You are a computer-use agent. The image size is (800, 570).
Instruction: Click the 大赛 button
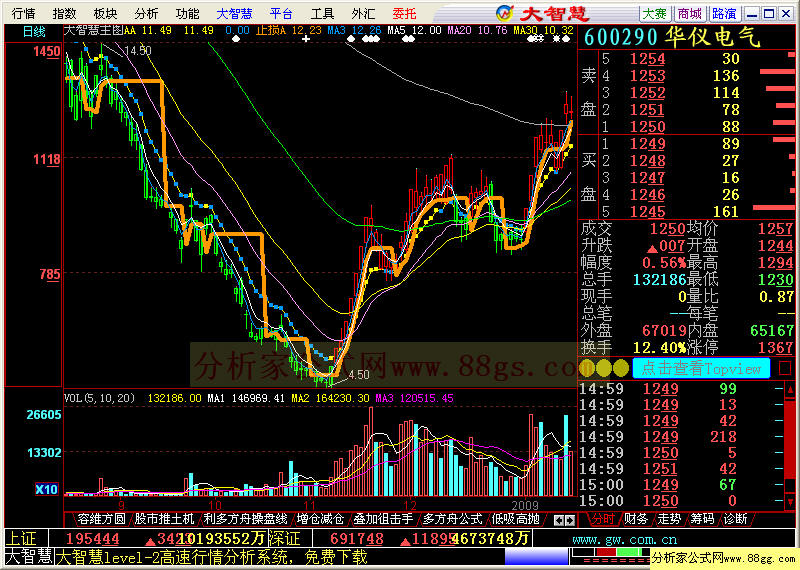[655, 14]
